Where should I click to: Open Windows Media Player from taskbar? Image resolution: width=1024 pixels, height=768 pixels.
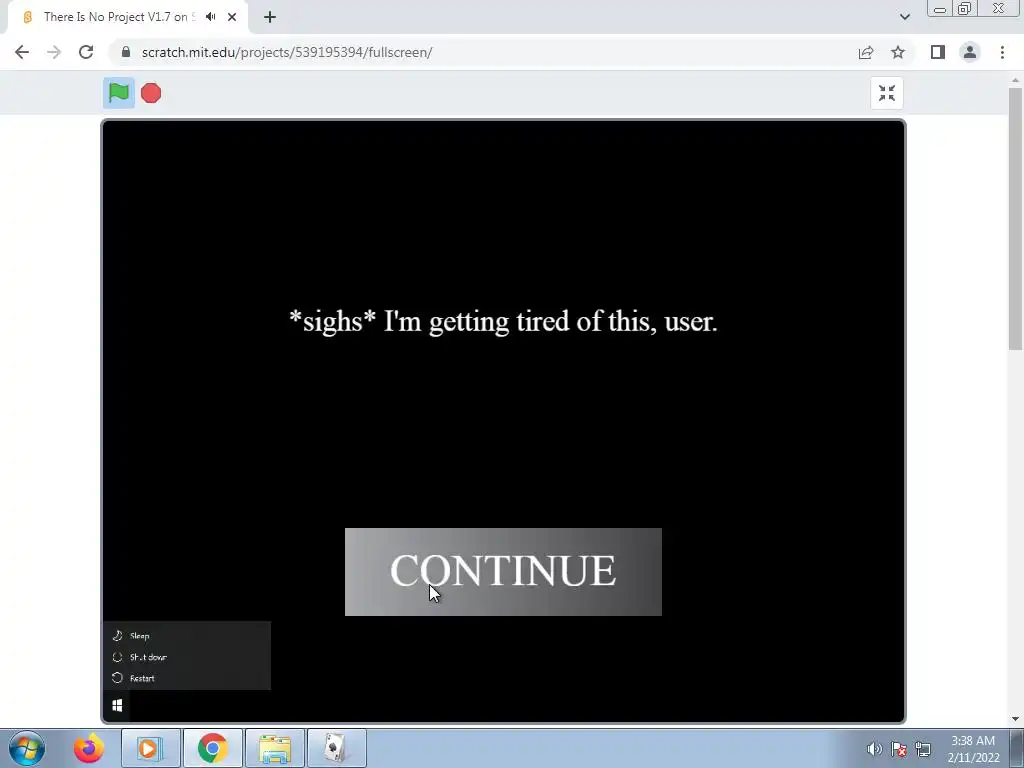pyautogui.click(x=150, y=748)
